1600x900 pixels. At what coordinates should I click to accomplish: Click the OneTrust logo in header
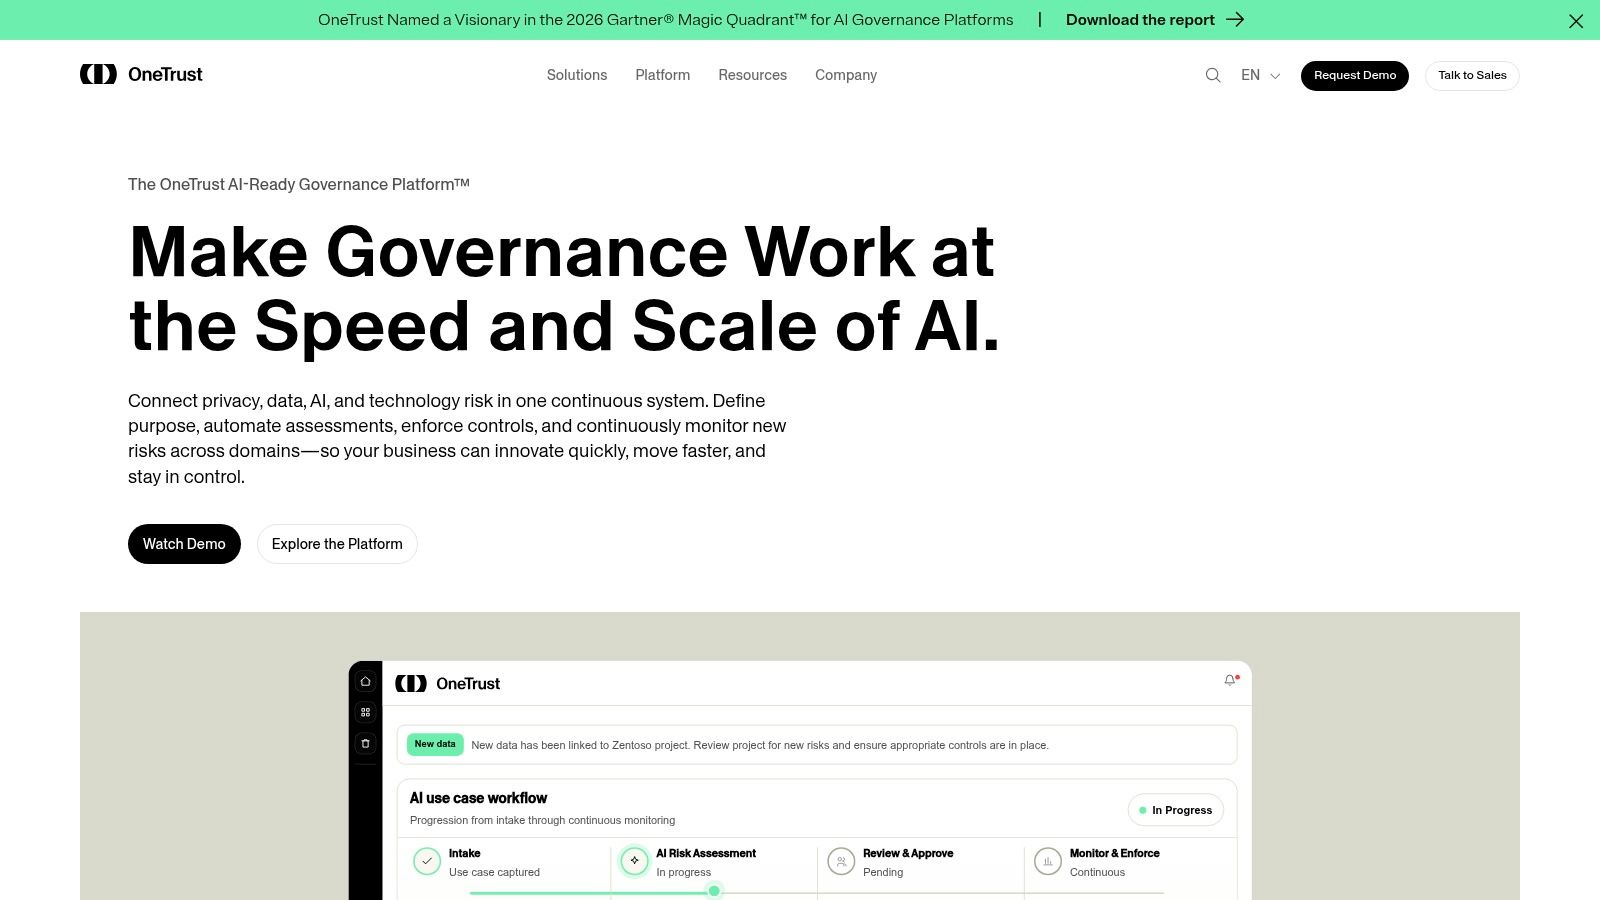[141, 74]
